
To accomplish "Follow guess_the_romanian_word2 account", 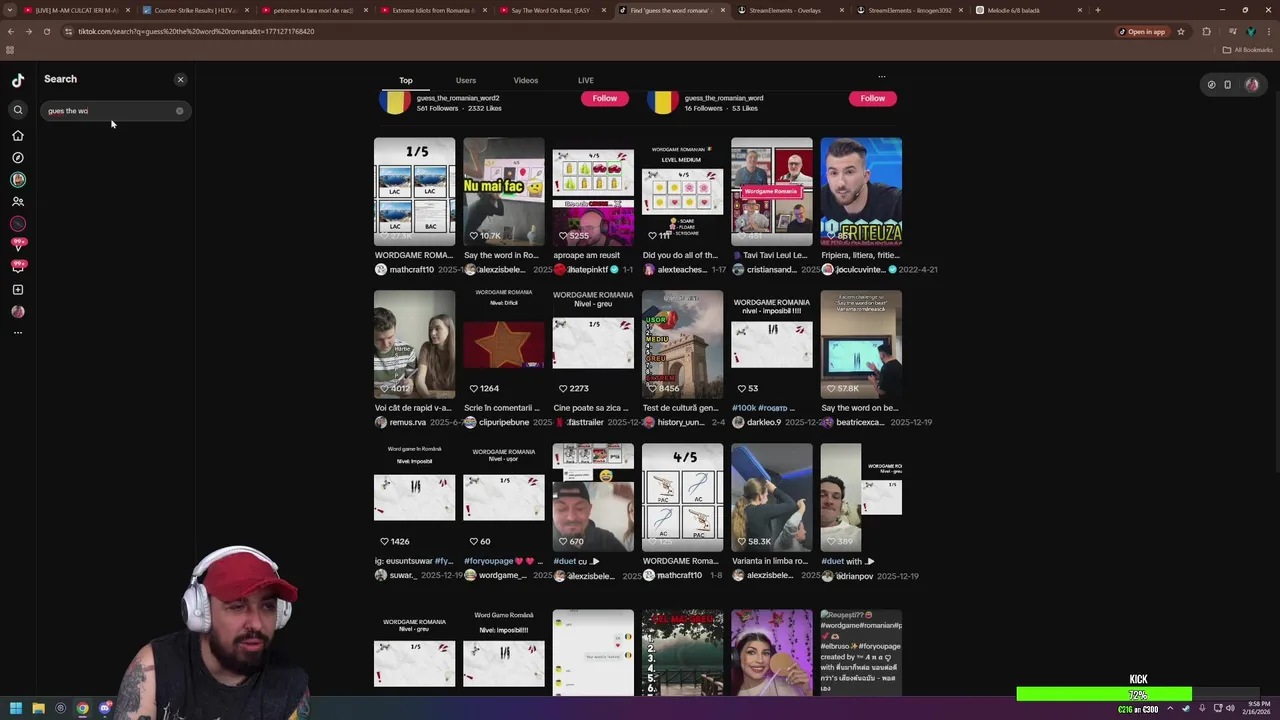I will click(605, 98).
